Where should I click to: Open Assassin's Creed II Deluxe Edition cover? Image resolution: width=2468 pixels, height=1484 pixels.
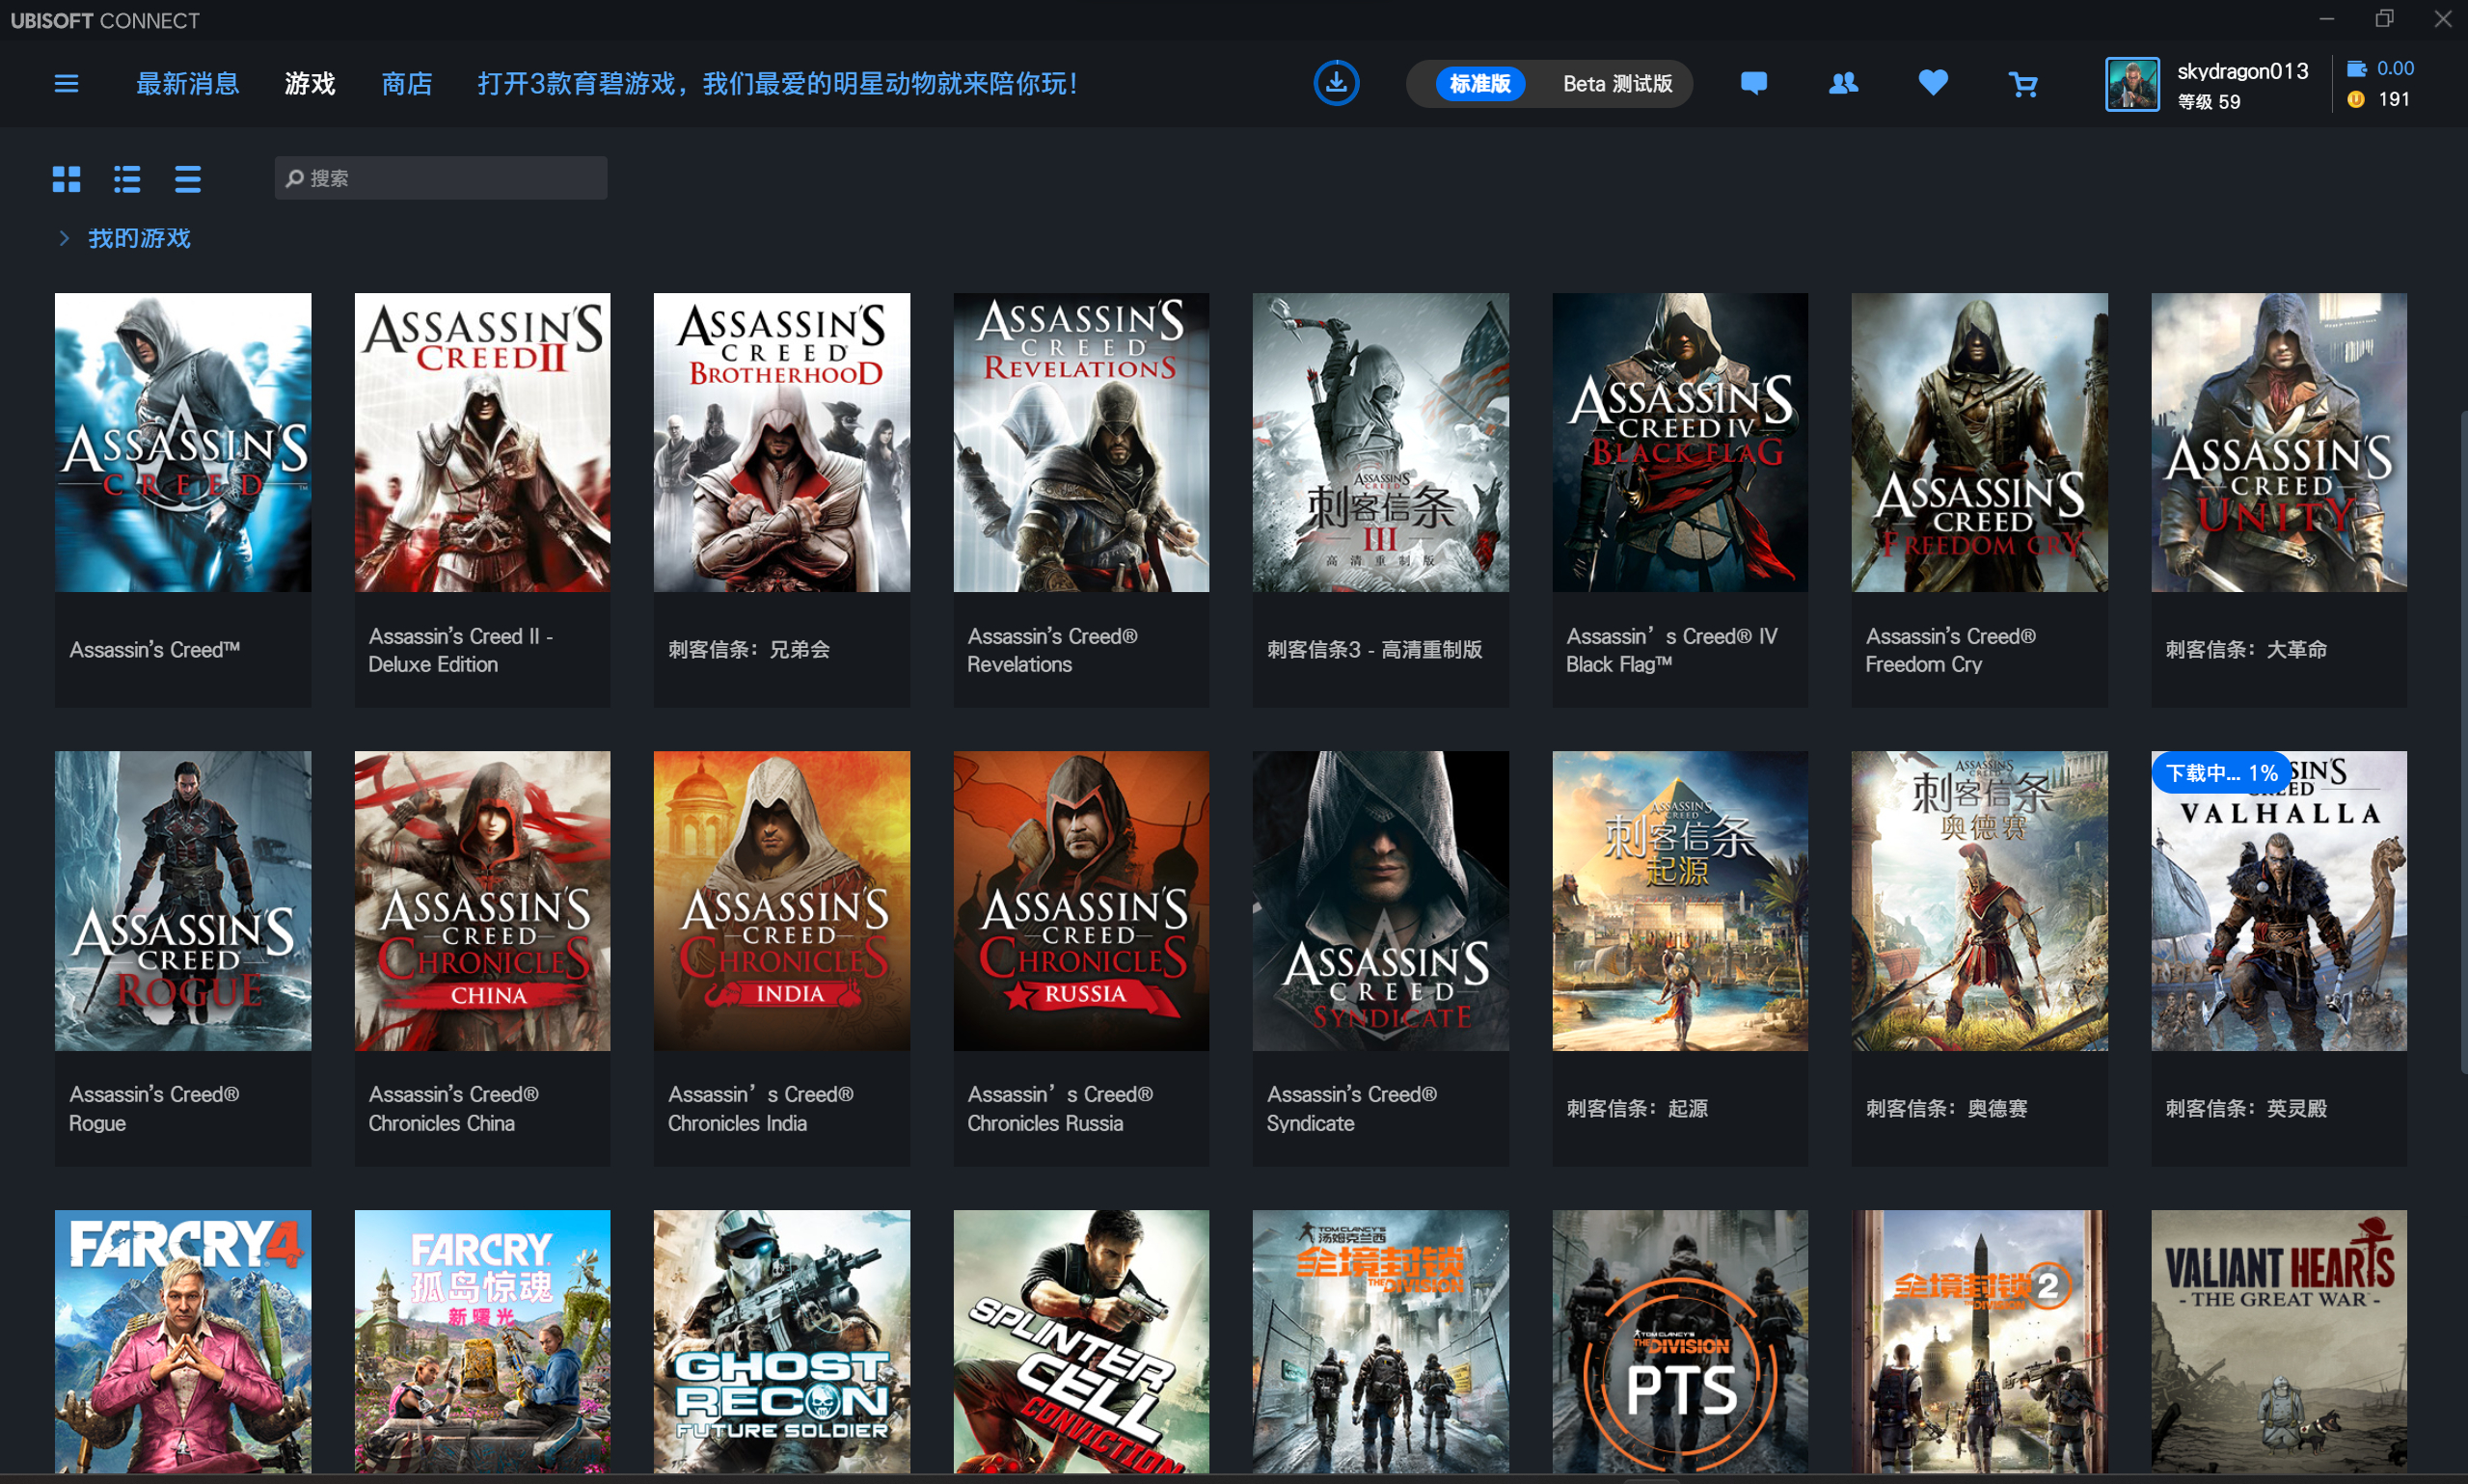click(482, 442)
